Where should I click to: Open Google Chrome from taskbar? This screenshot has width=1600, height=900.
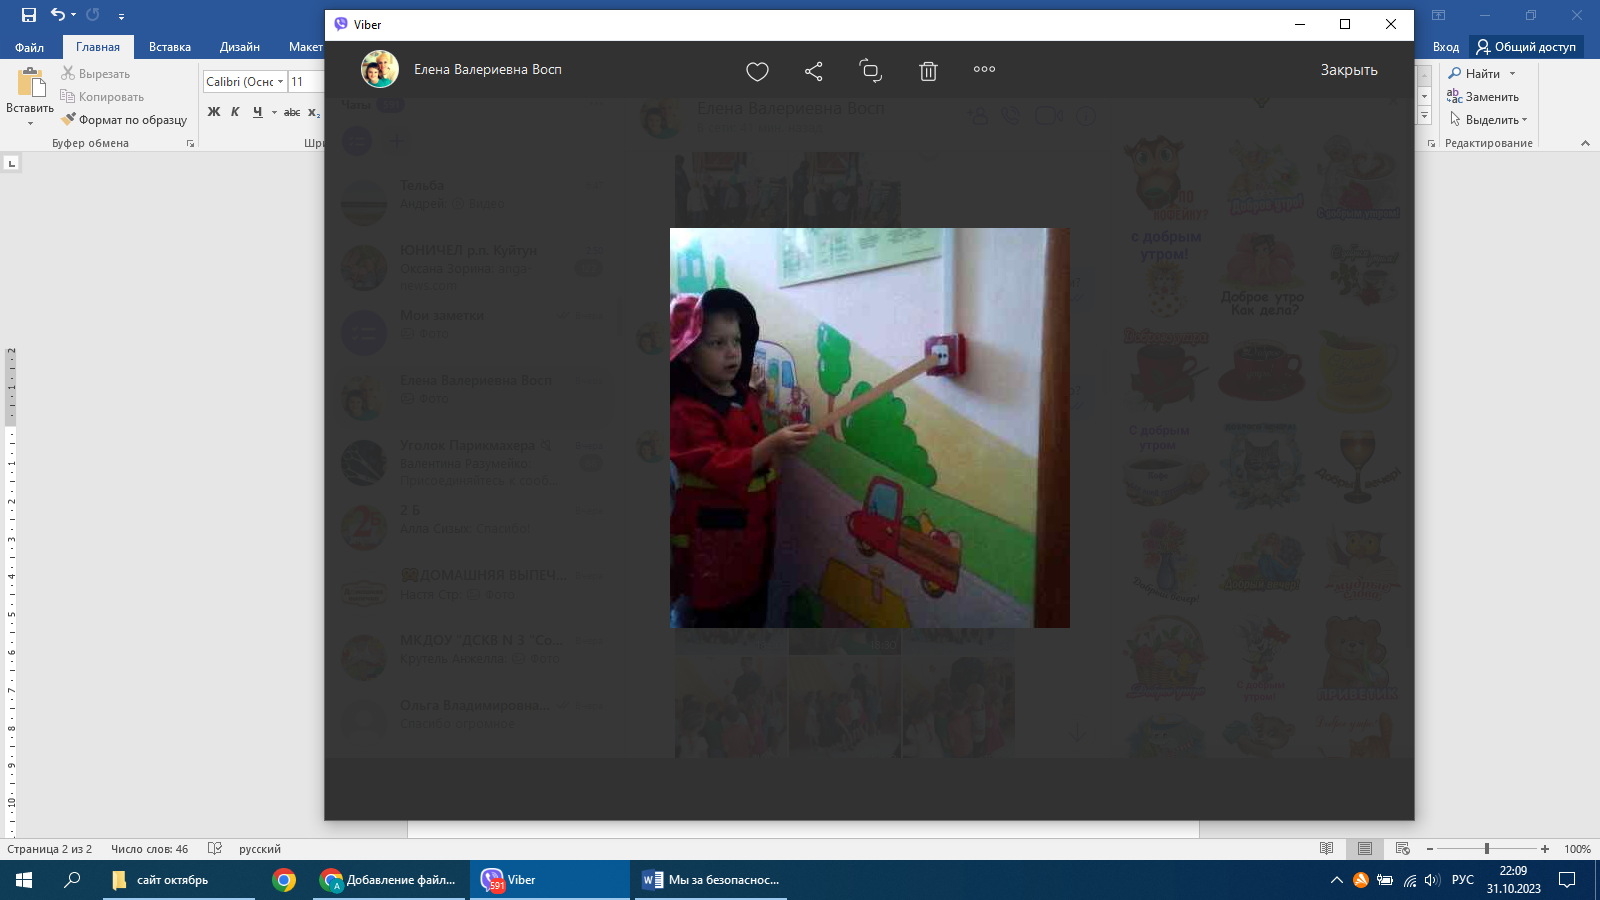point(284,880)
